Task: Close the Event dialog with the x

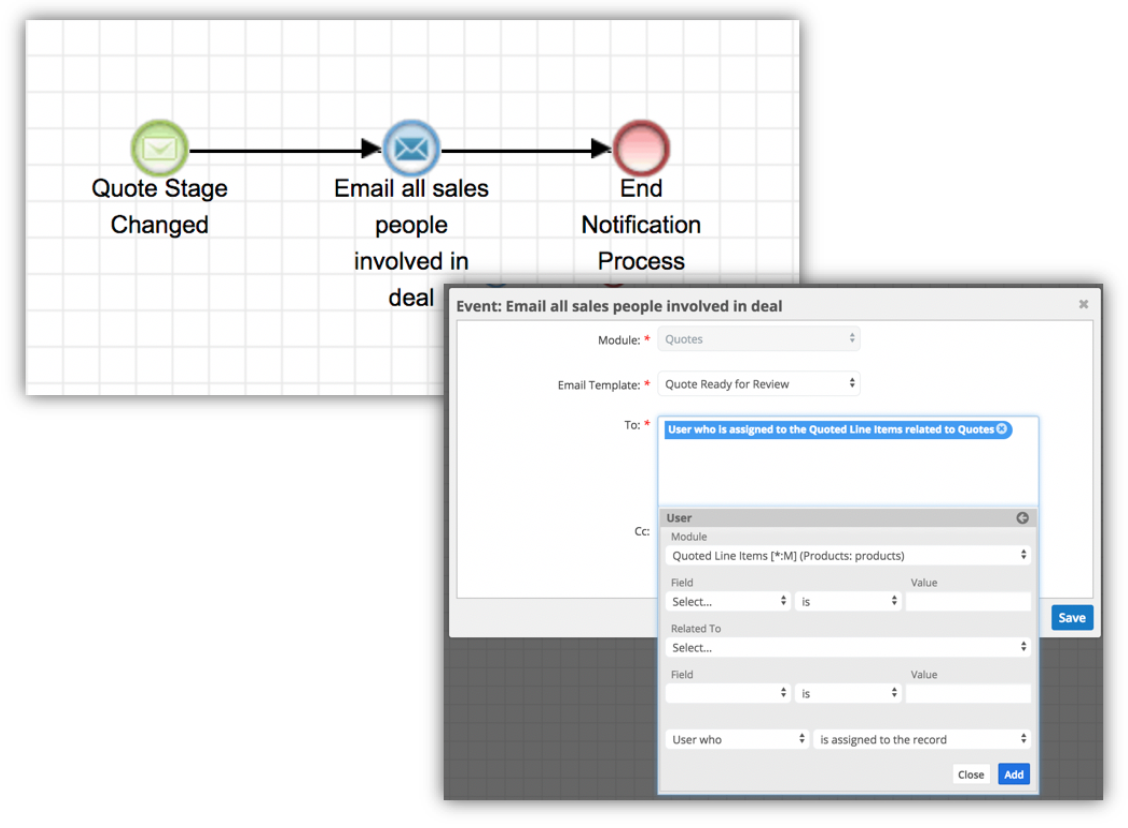Action: point(1083,305)
